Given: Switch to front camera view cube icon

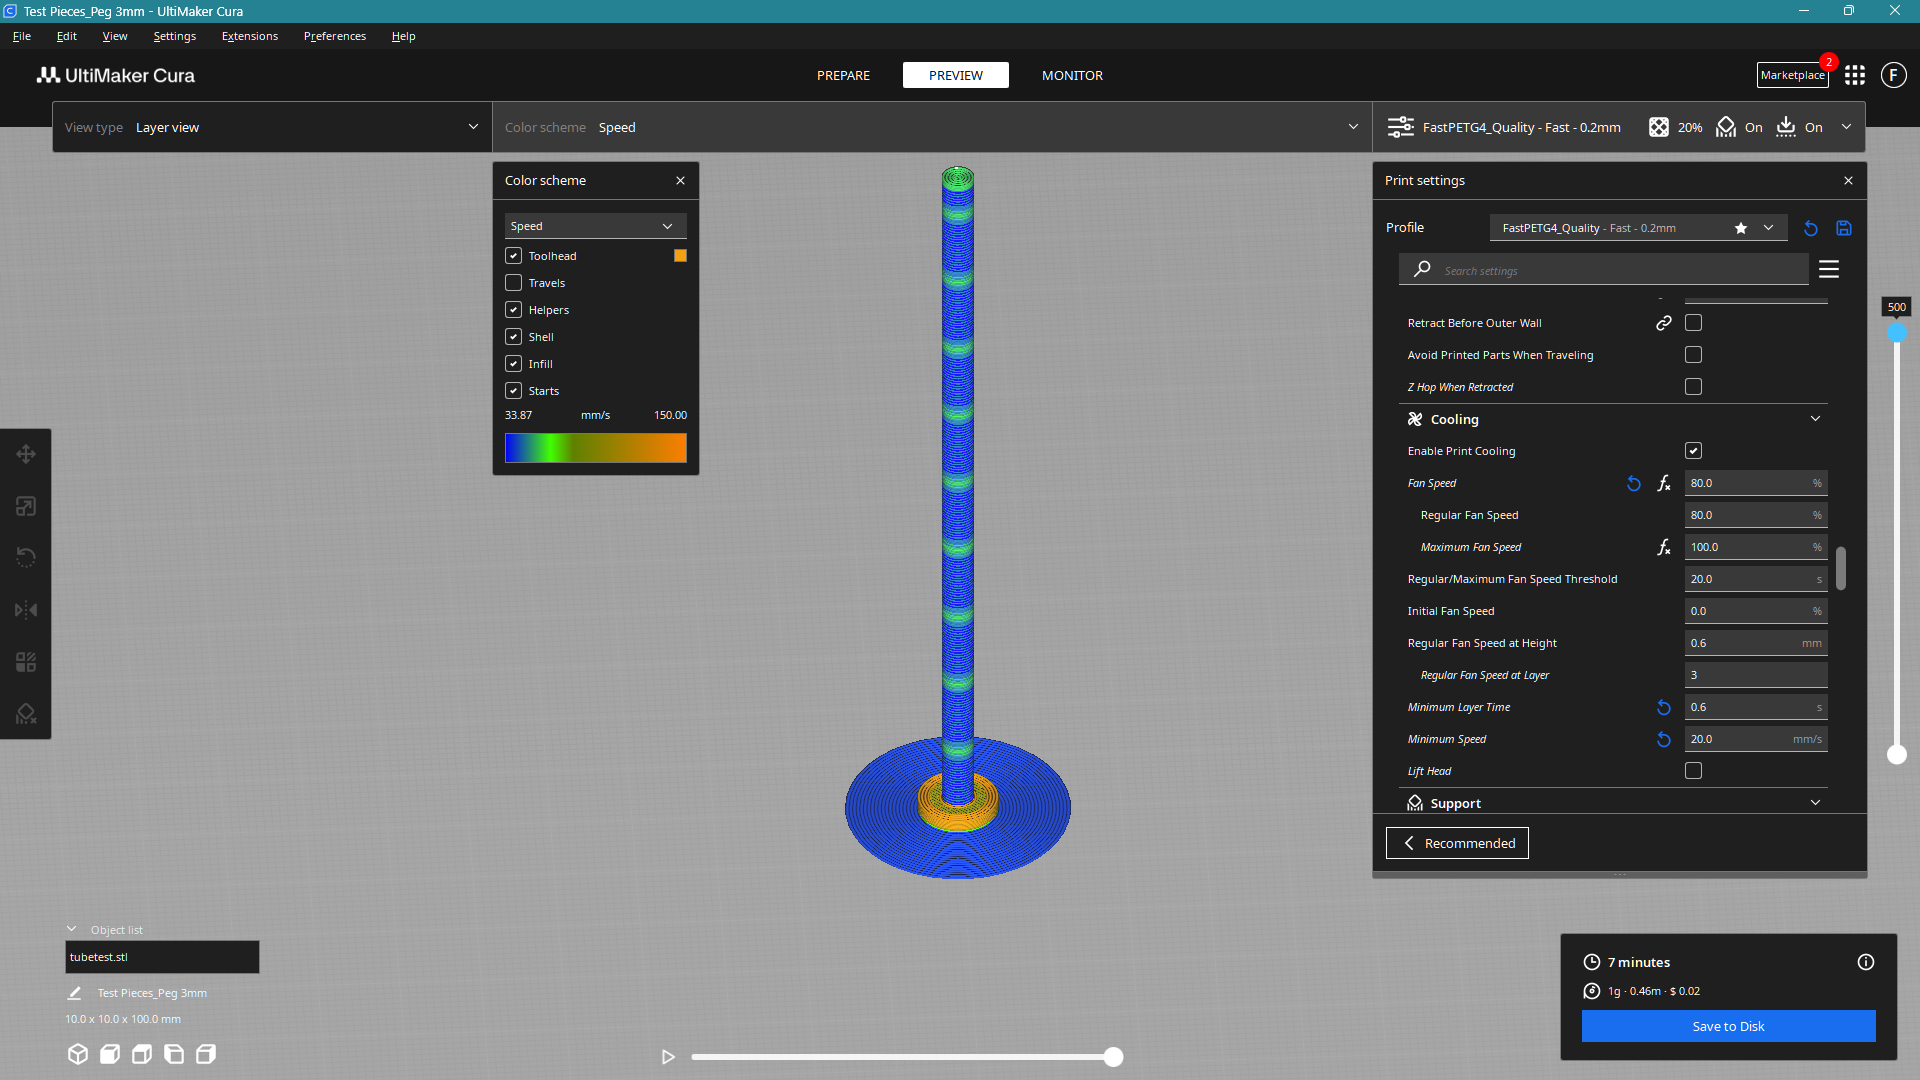Looking at the screenshot, I should click(110, 1054).
